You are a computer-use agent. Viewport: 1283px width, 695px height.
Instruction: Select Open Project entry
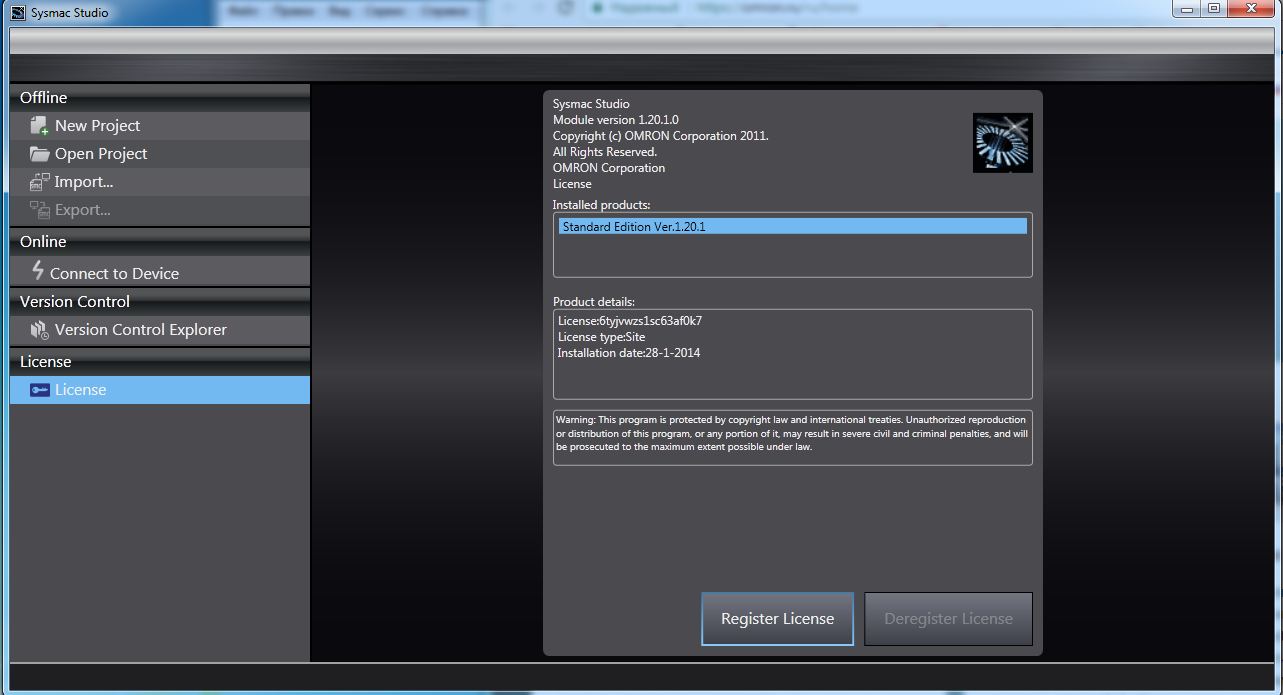[x=160, y=154]
